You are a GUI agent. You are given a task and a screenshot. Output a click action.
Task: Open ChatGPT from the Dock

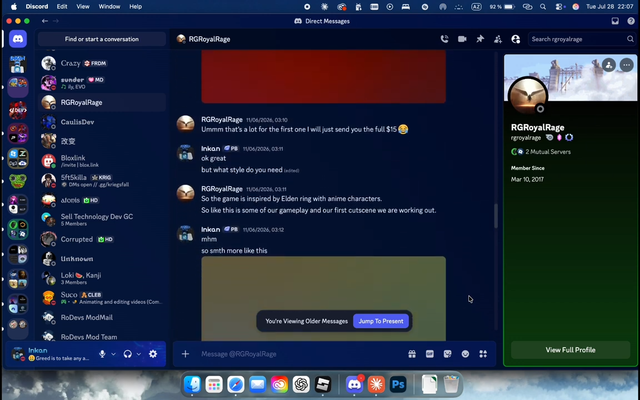tap(301, 384)
